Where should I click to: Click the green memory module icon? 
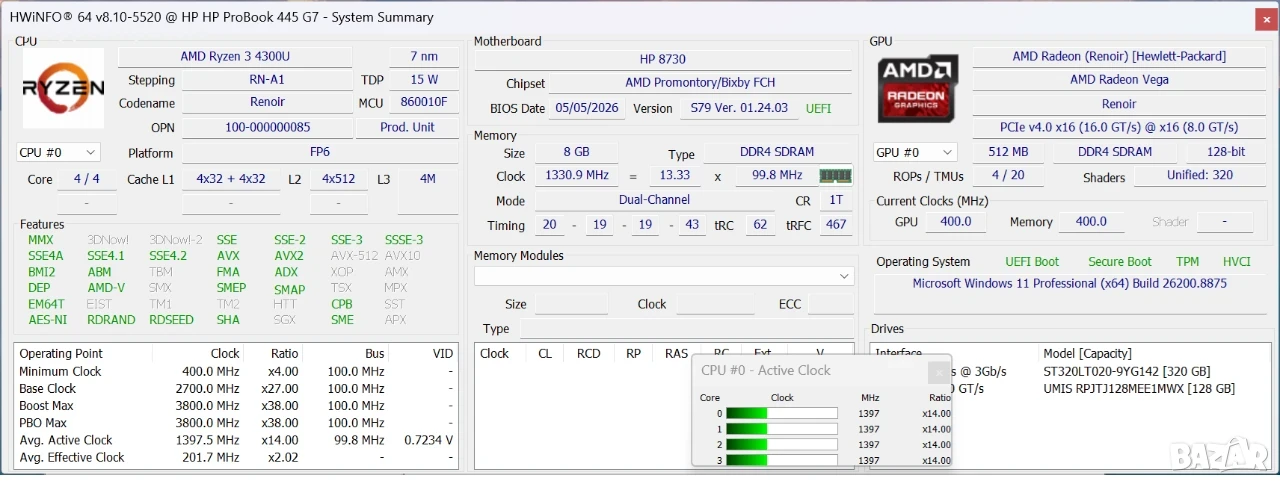pos(835,176)
